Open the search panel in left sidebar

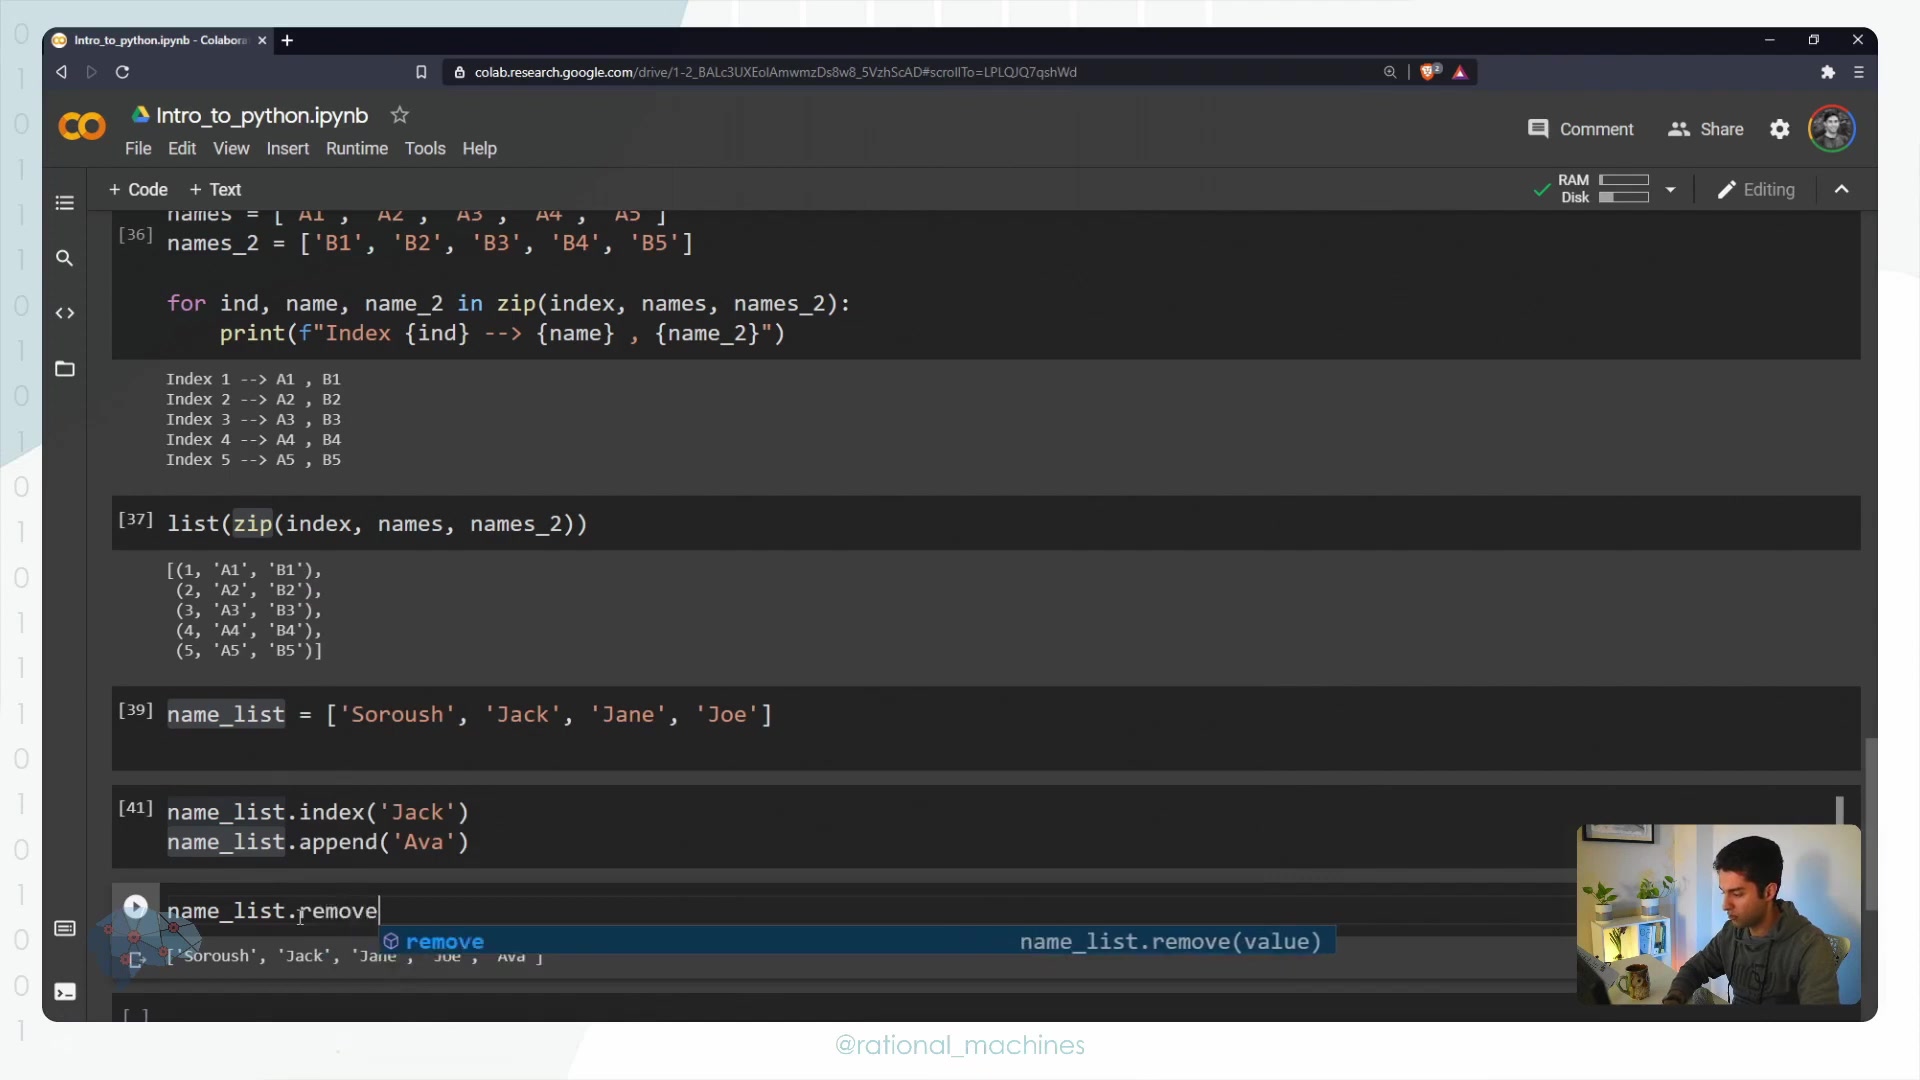(x=65, y=258)
